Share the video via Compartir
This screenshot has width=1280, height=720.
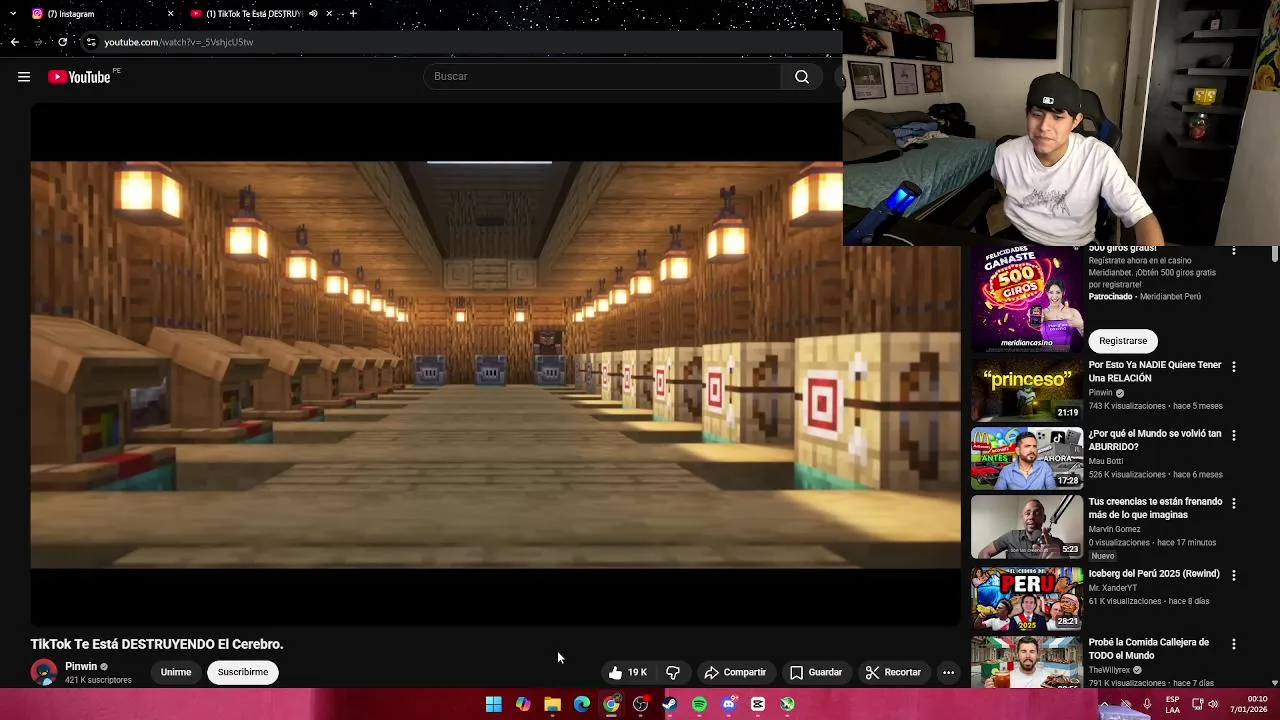click(x=735, y=673)
